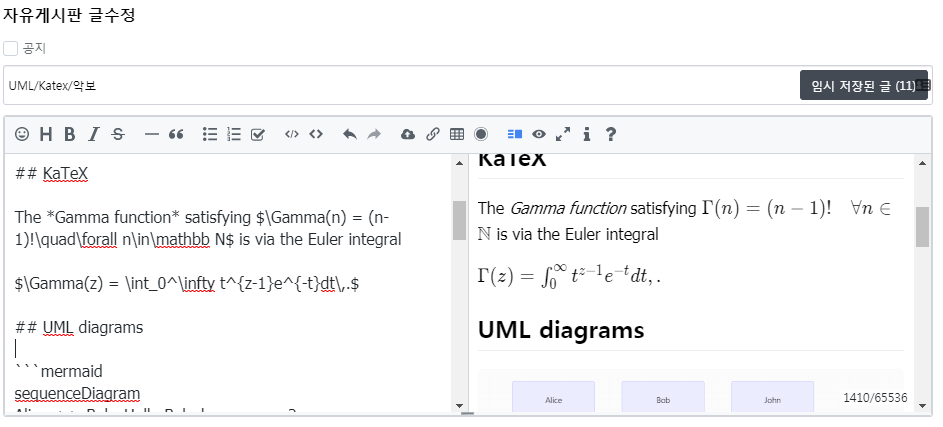This screenshot has width=943, height=427.
Task: Insert a heading with H icon
Action: pos(46,134)
